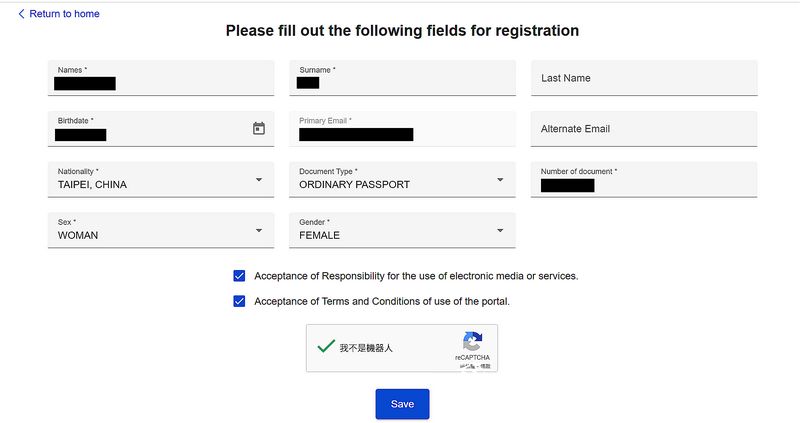Screen dimensions: 800x423
Task: Click the Save button
Action: (402, 404)
